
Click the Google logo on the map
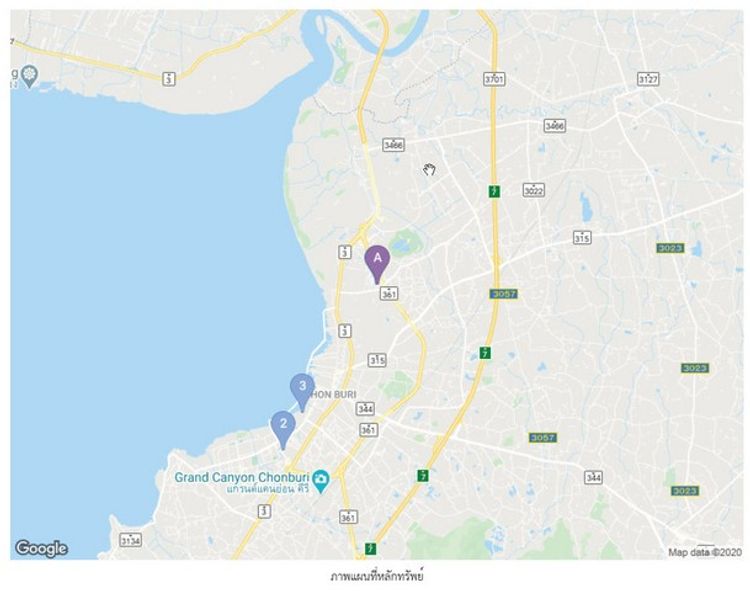pyautogui.click(x=42, y=549)
